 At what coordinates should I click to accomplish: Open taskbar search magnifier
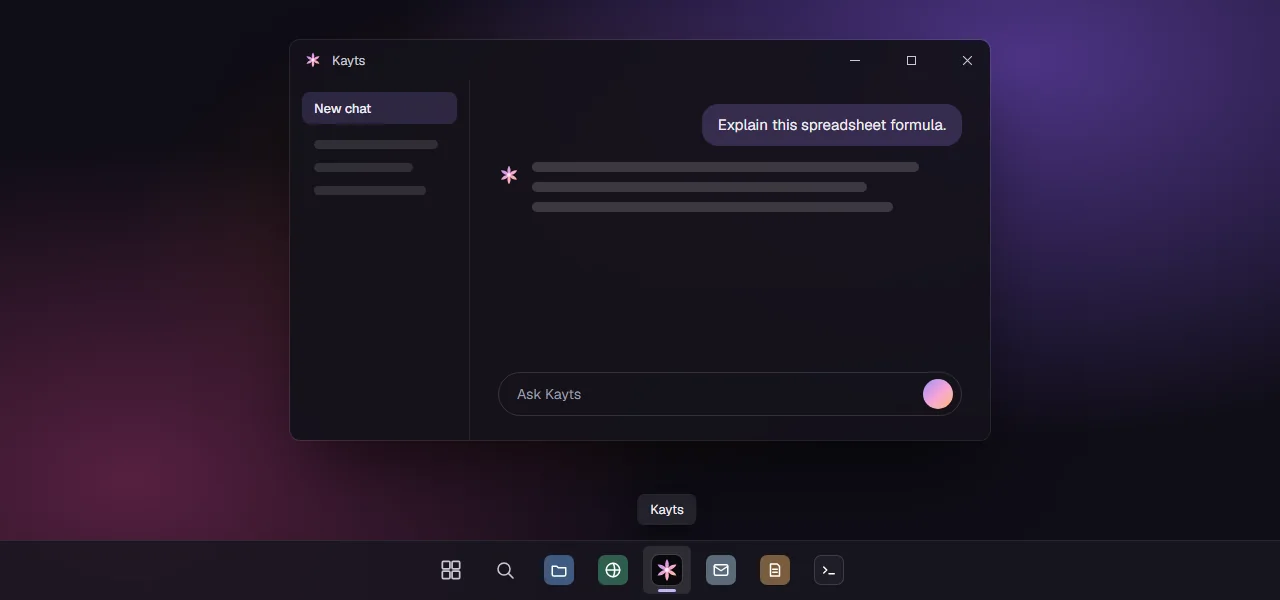pyautogui.click(x=505, y=570)
